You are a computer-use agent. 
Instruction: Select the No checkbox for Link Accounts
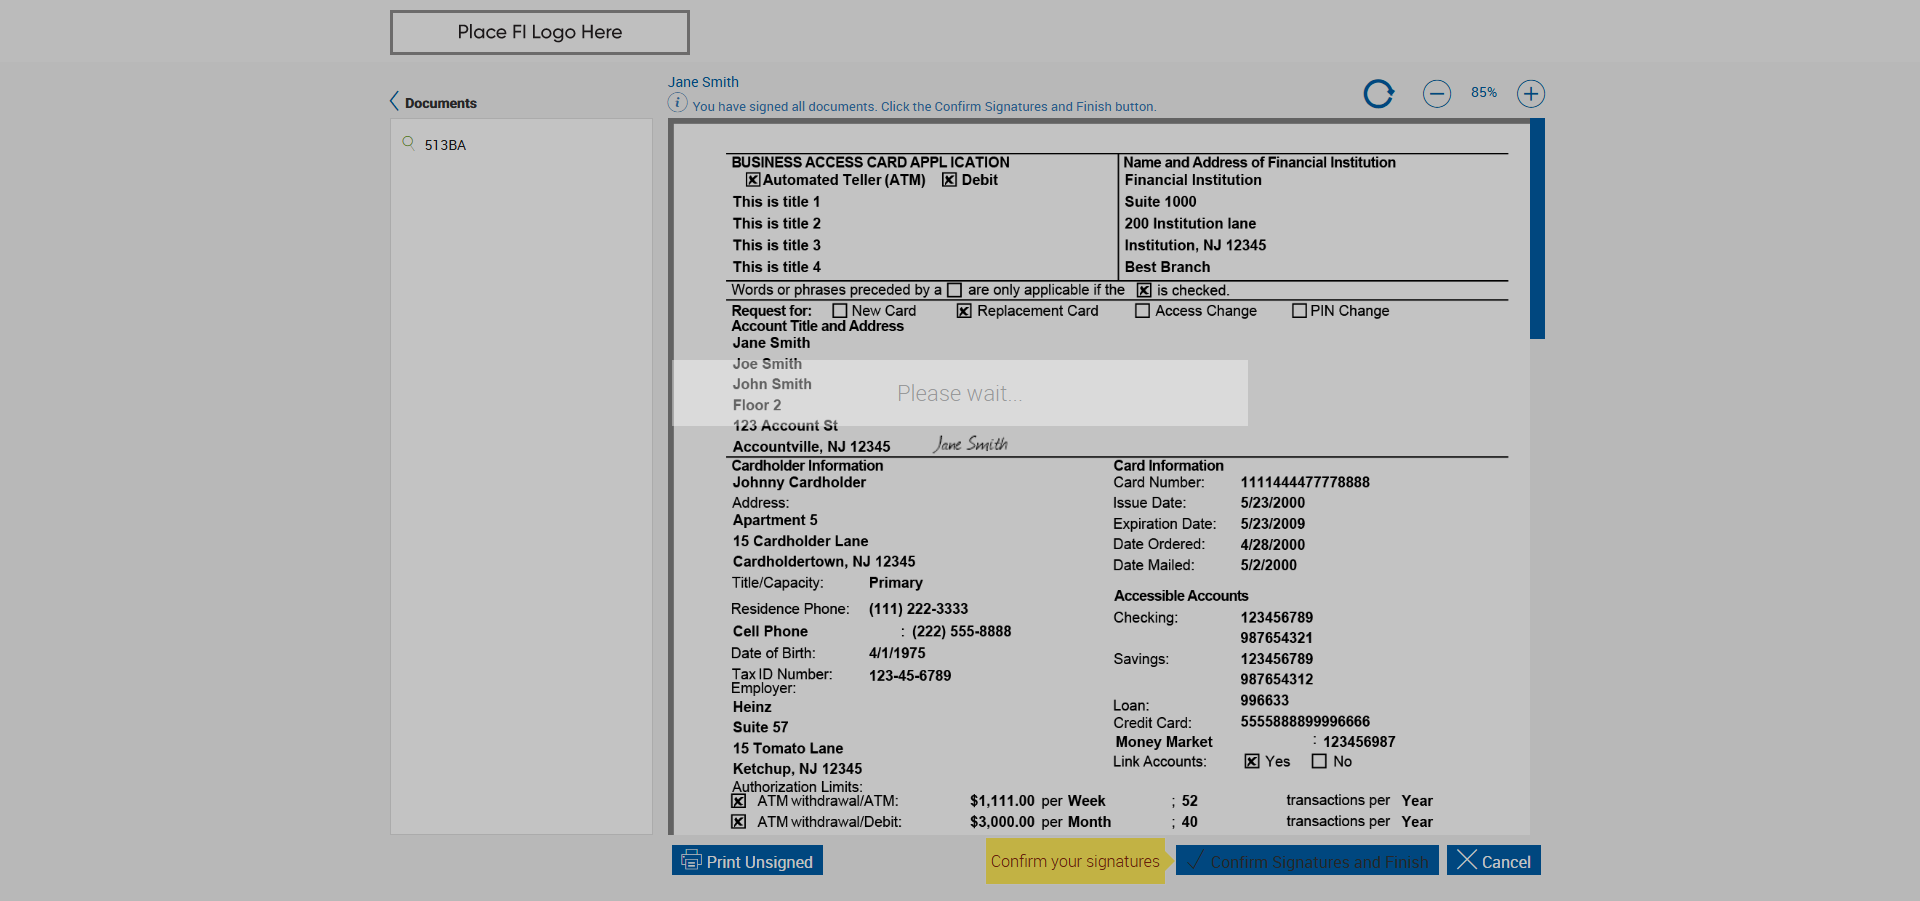tap(1319, 761)
